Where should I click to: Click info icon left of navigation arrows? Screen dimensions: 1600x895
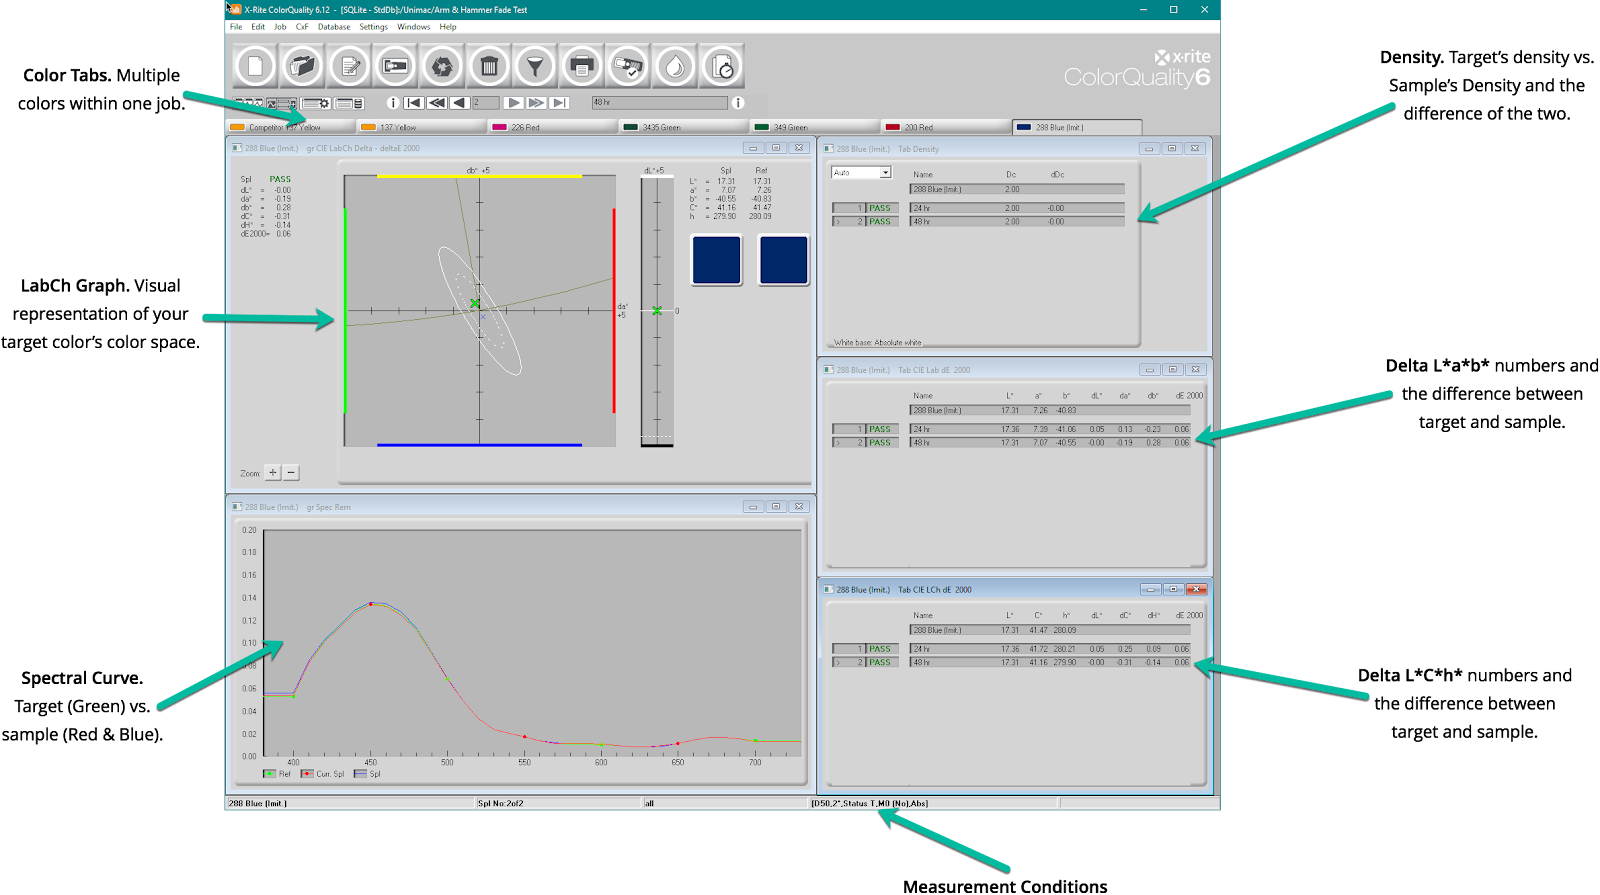393,103
